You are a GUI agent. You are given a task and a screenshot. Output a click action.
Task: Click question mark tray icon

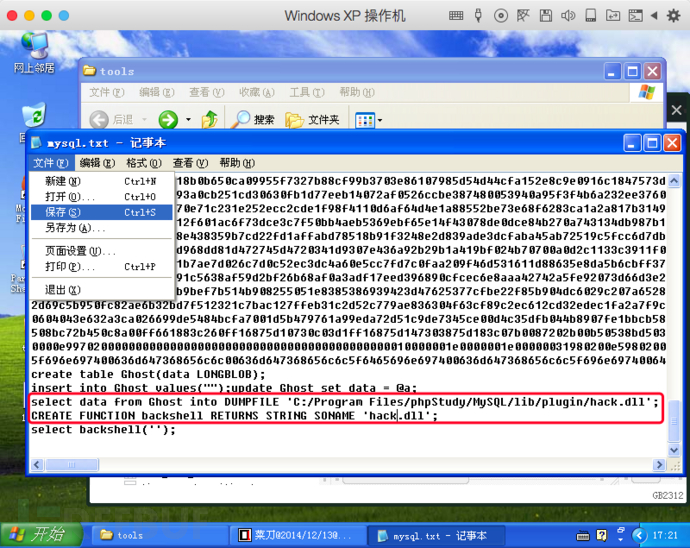click(602, 535)
